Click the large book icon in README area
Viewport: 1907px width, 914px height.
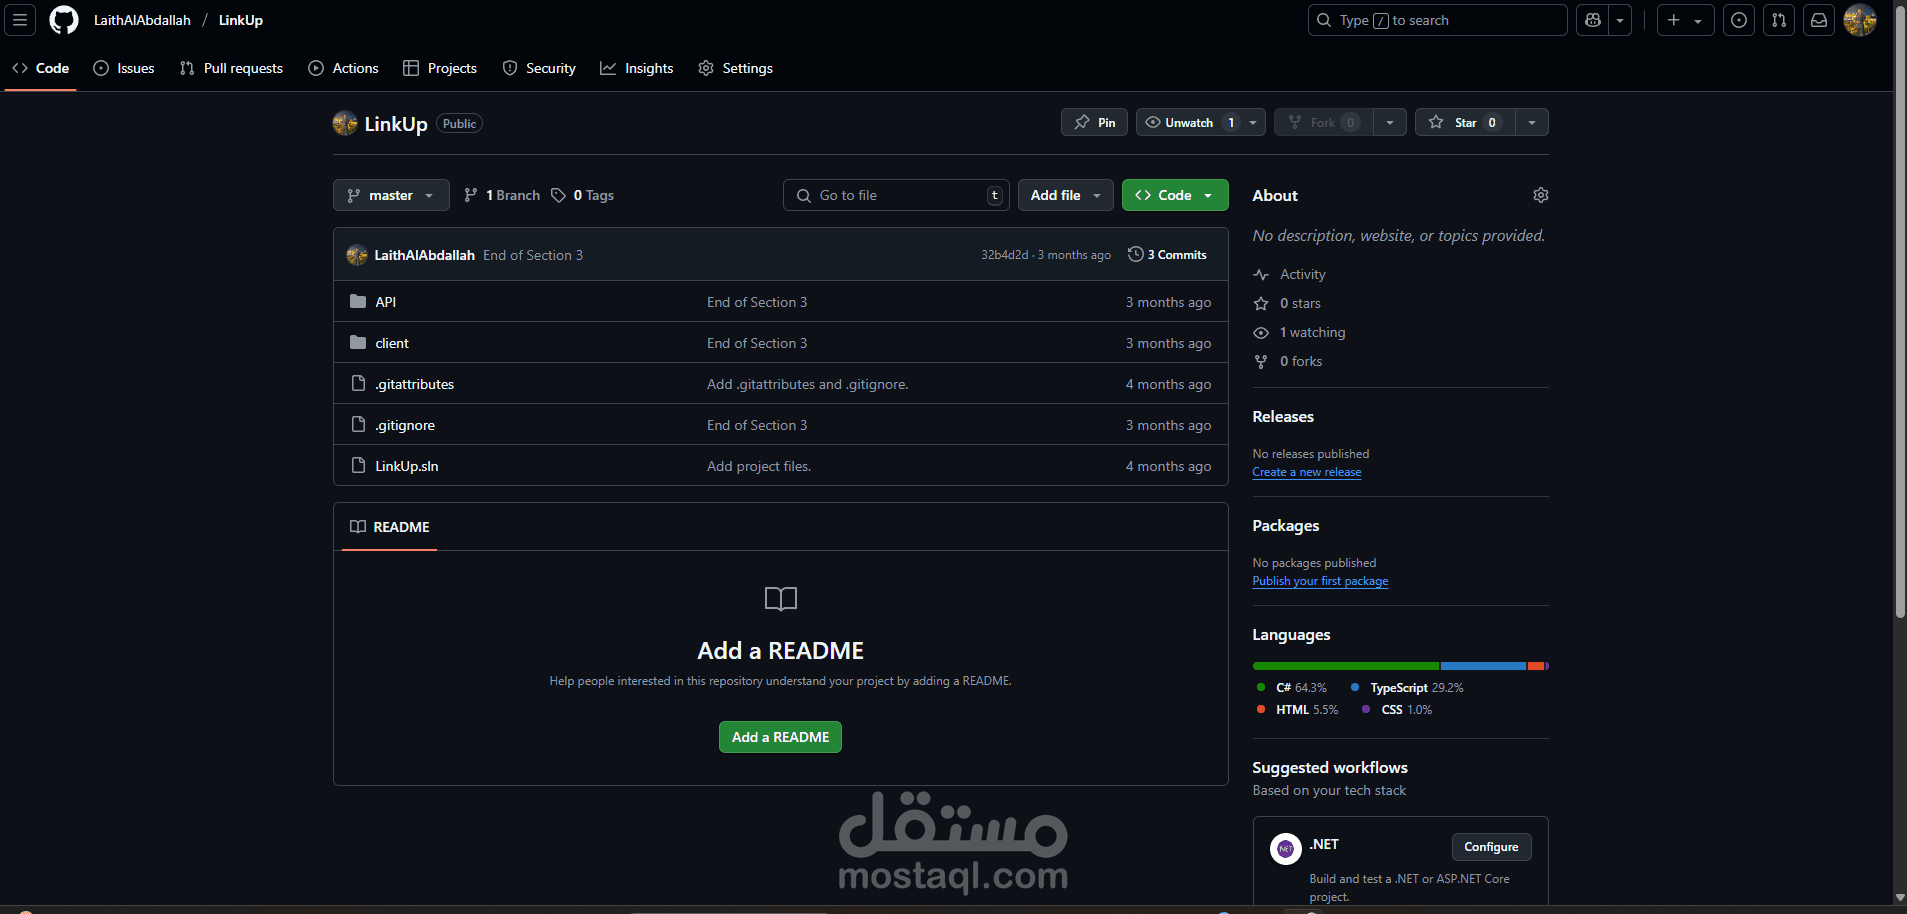[781, 599]
